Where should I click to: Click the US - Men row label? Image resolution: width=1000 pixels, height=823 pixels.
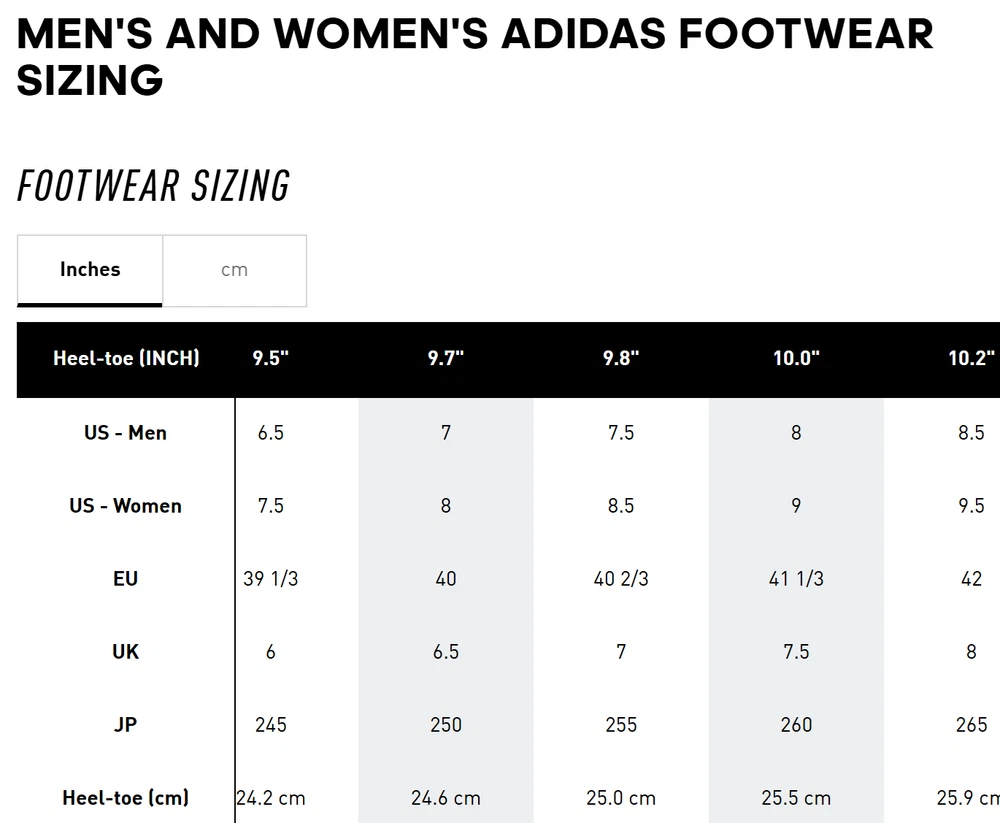click(126, 433)
